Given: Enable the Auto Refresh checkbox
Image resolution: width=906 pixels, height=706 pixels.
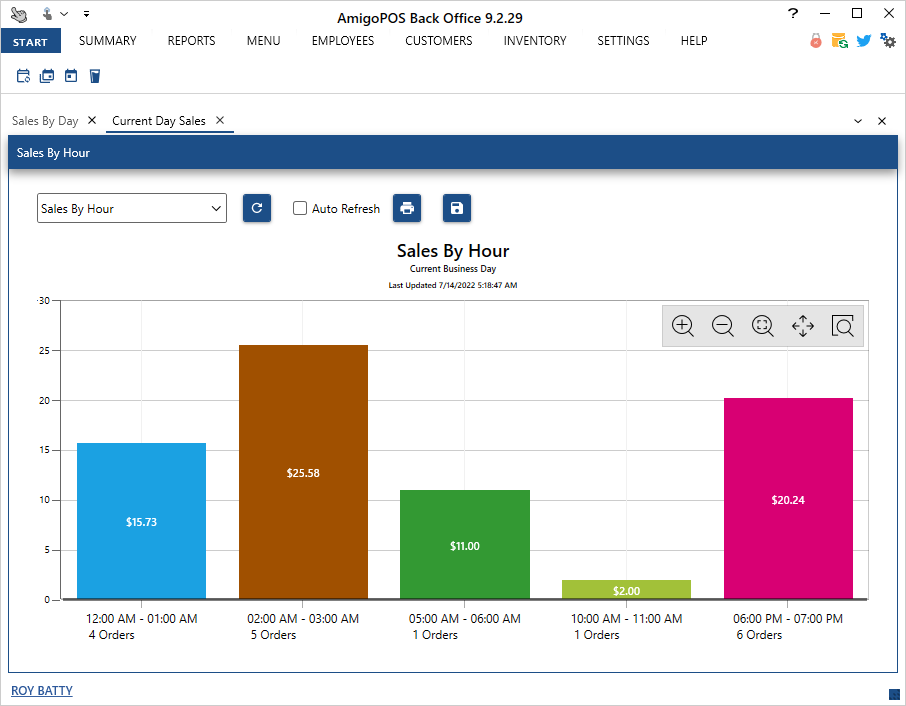Looking at the screenshot, I should click(x=300, y=208).
